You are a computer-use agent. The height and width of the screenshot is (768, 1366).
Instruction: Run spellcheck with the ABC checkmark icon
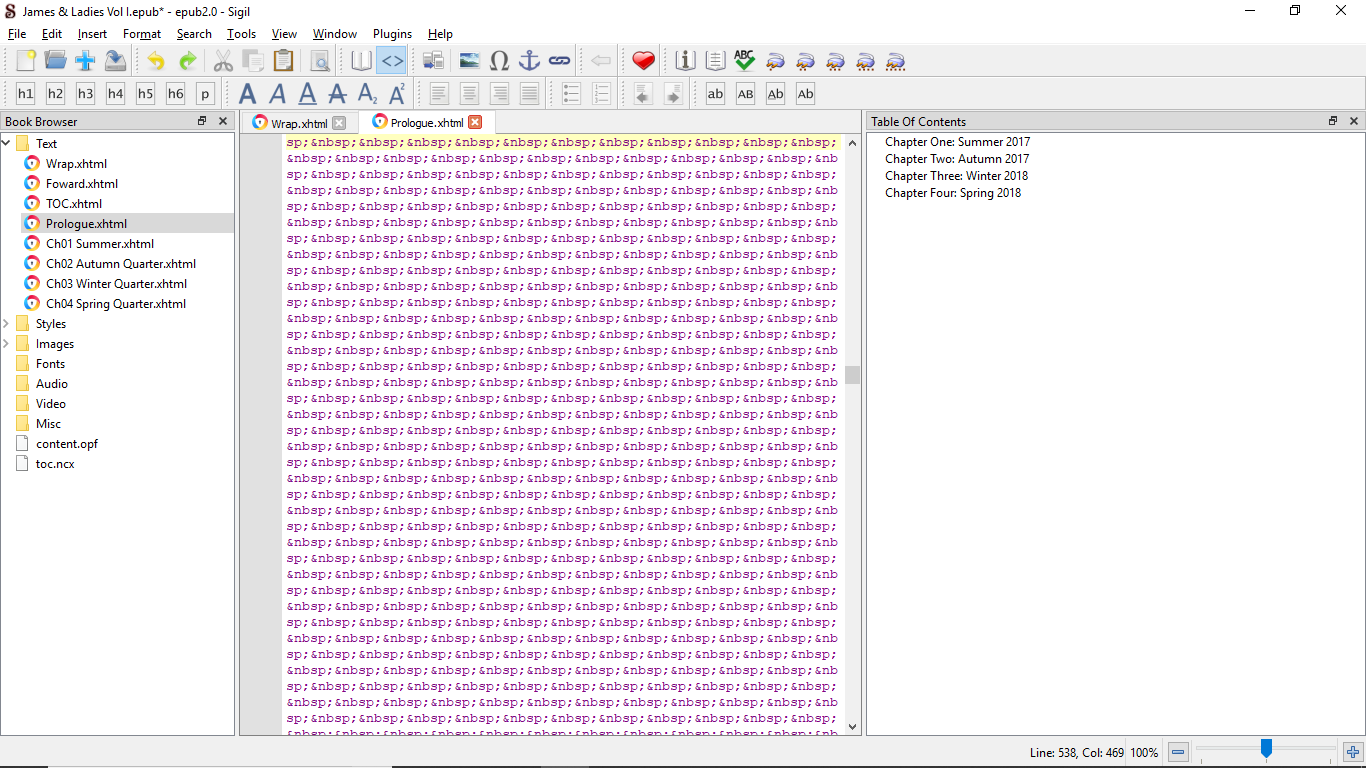coord(744,61)
